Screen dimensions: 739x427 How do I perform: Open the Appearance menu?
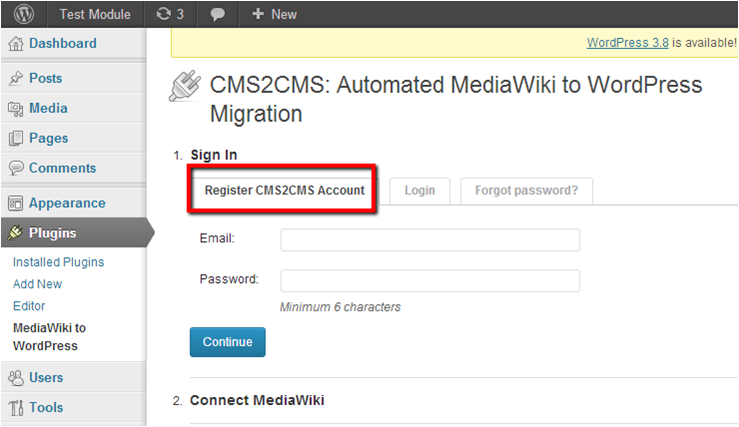[x=67, y=203]
